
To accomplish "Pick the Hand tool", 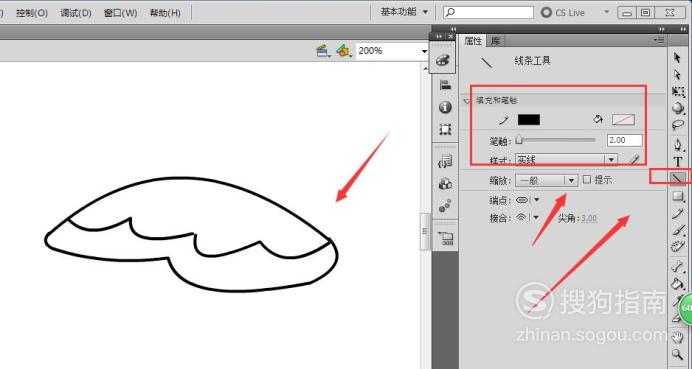I will pyautogui.click(x=677, y=337).
